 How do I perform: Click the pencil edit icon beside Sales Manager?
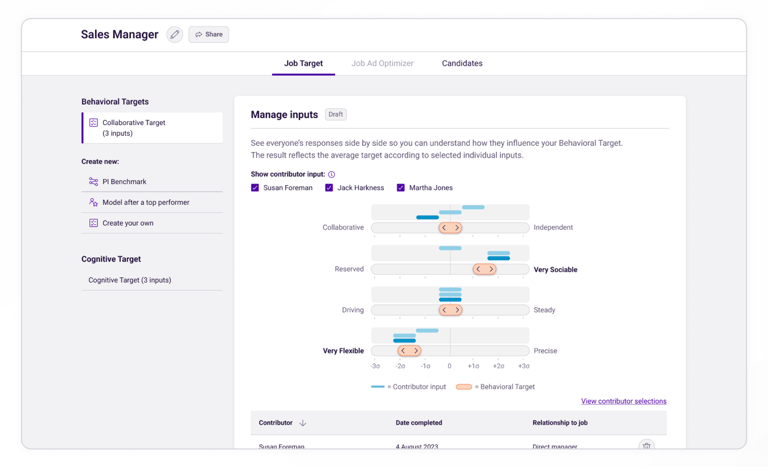pos(175,35)
